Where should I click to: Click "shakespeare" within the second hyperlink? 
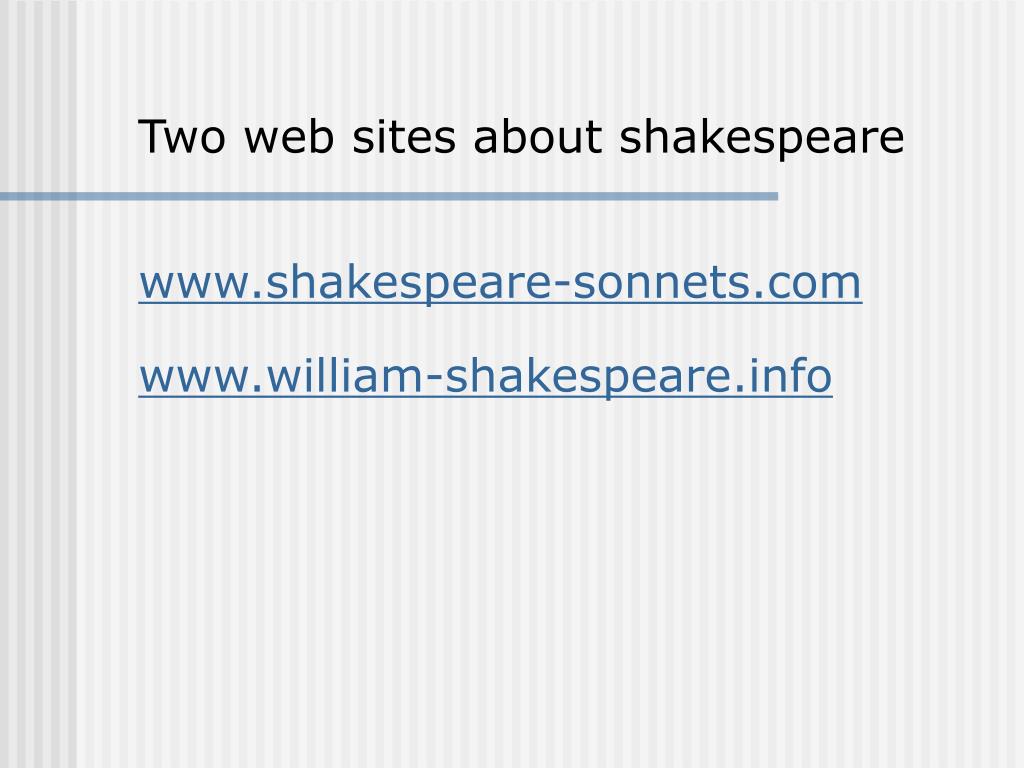pyautogui.click(x=588, y=377)
